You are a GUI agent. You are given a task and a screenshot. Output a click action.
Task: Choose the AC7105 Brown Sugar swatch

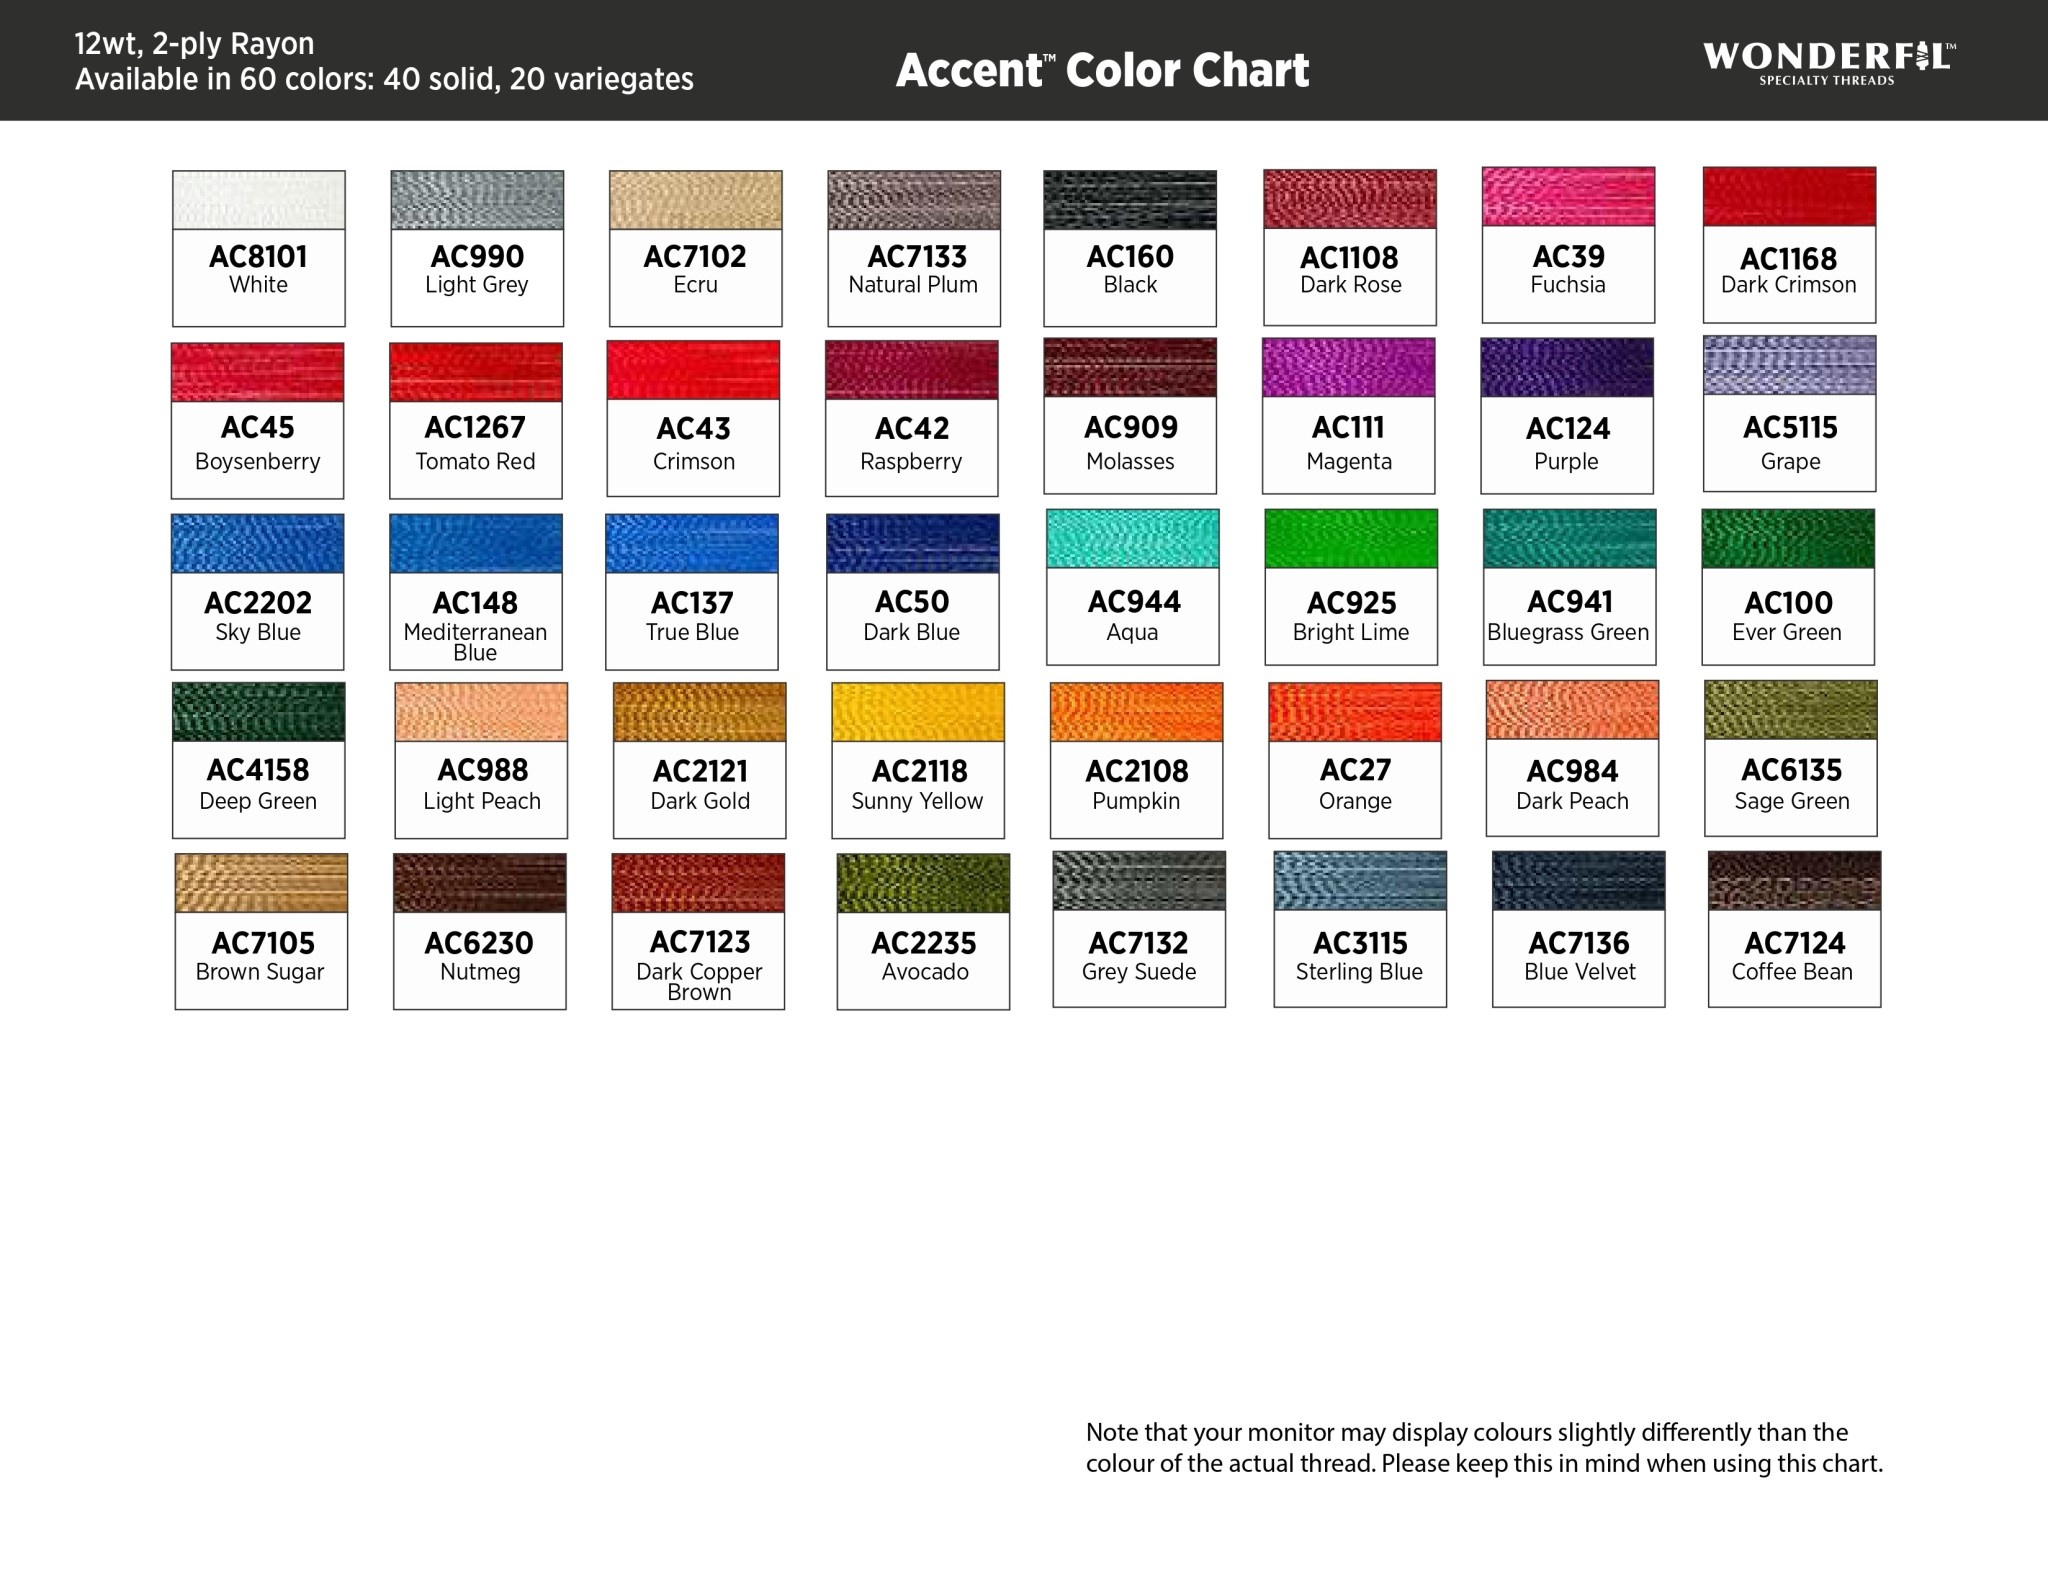261,932
